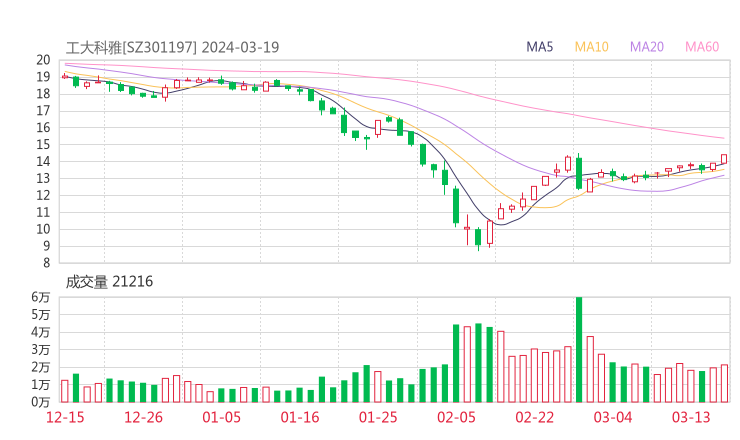740x440 pixels.
Task: Click the price axis value 20
Action: 43,60
